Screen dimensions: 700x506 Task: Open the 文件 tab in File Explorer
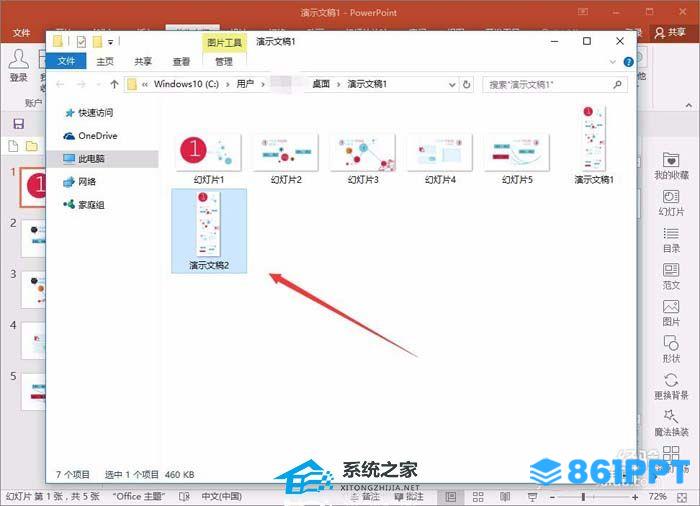(66, 61)
